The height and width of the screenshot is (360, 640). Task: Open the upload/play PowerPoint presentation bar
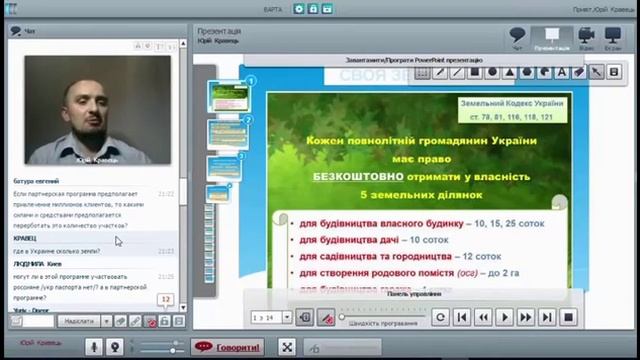[x=414, y=60]
